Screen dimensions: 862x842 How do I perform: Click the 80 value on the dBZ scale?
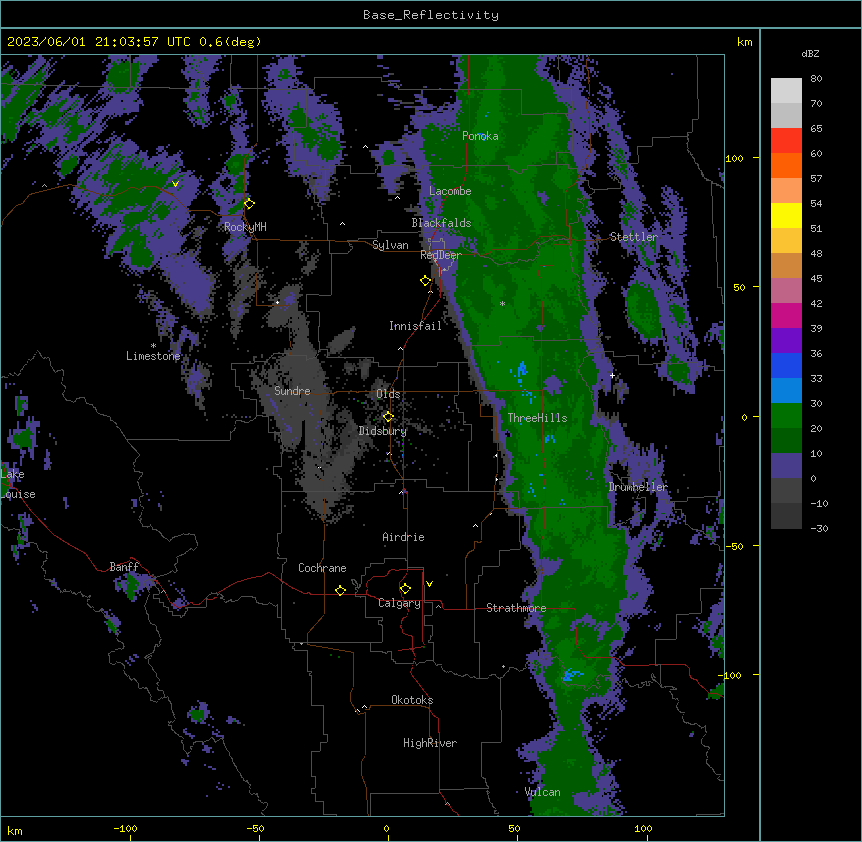816,79
